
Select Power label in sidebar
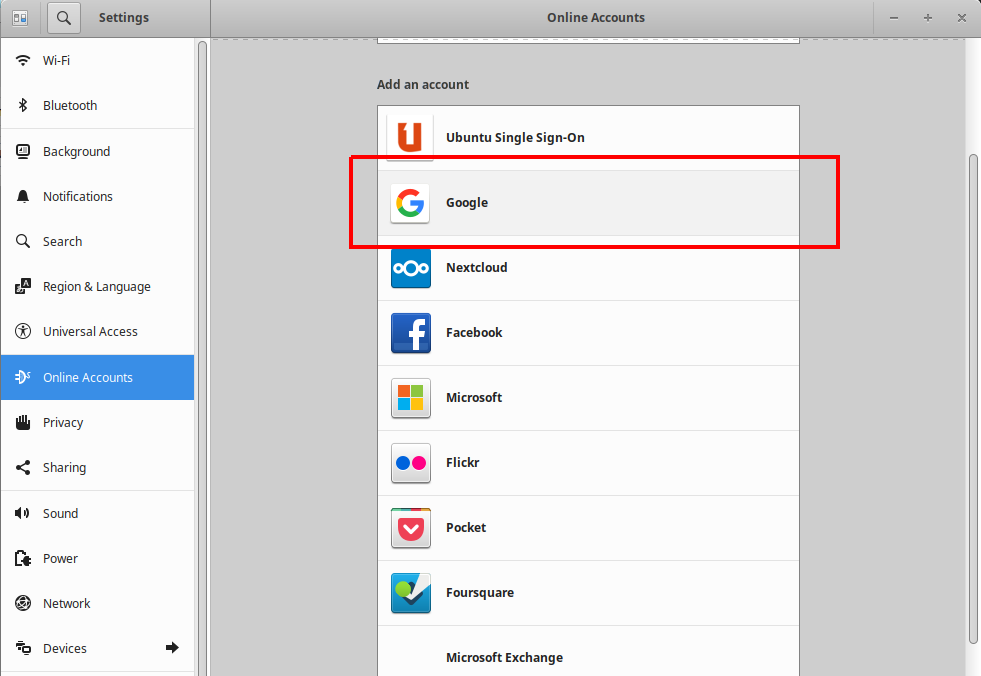[60, 558]
